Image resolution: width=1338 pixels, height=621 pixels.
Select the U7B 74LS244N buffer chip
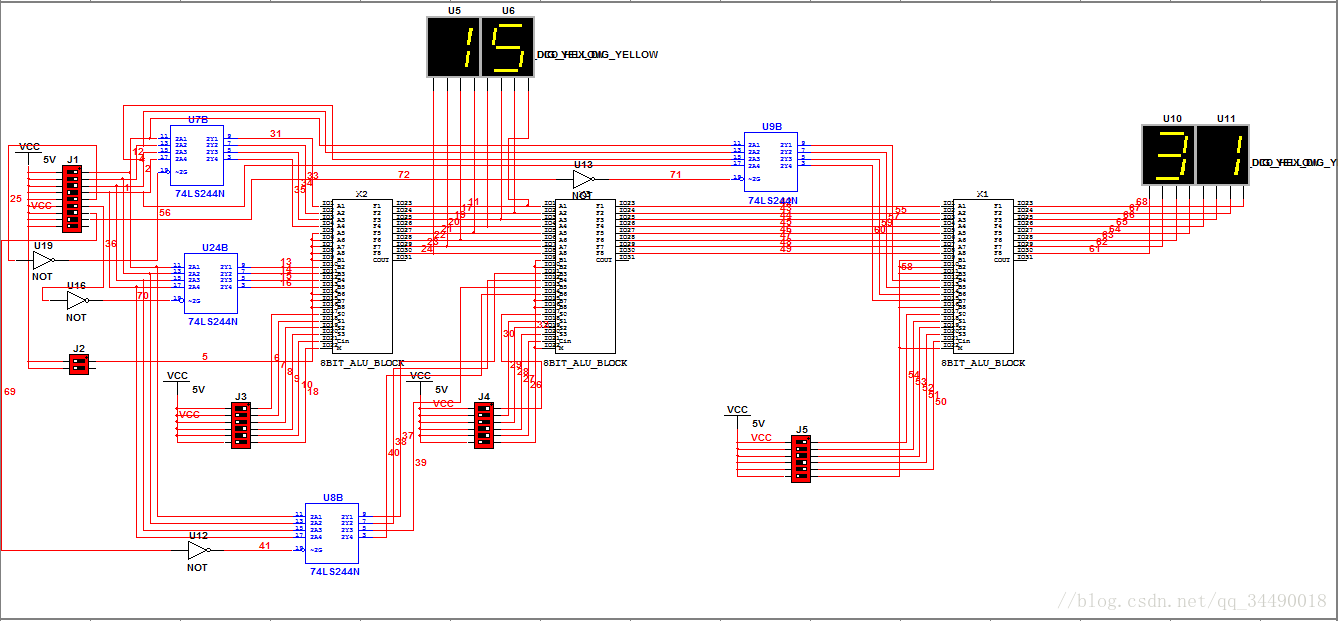pyautogui.click(x=197, y=155)
